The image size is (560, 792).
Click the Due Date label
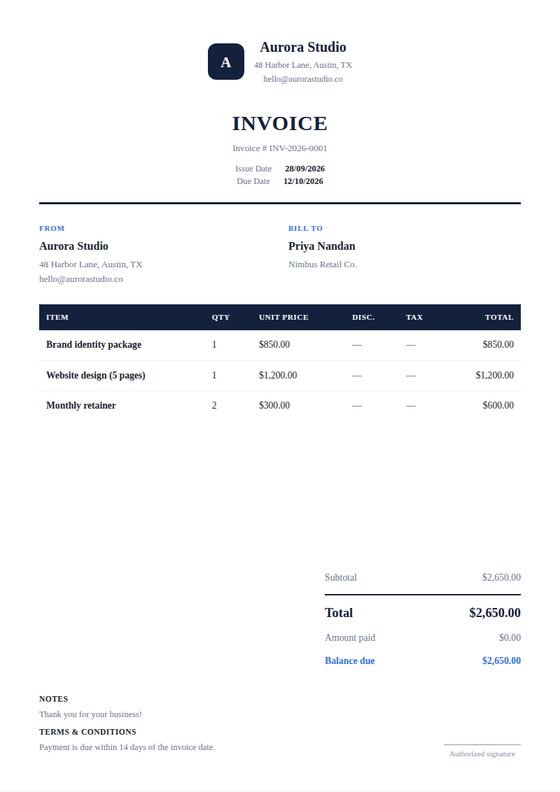pyautogui.click(x=253, y=181)
